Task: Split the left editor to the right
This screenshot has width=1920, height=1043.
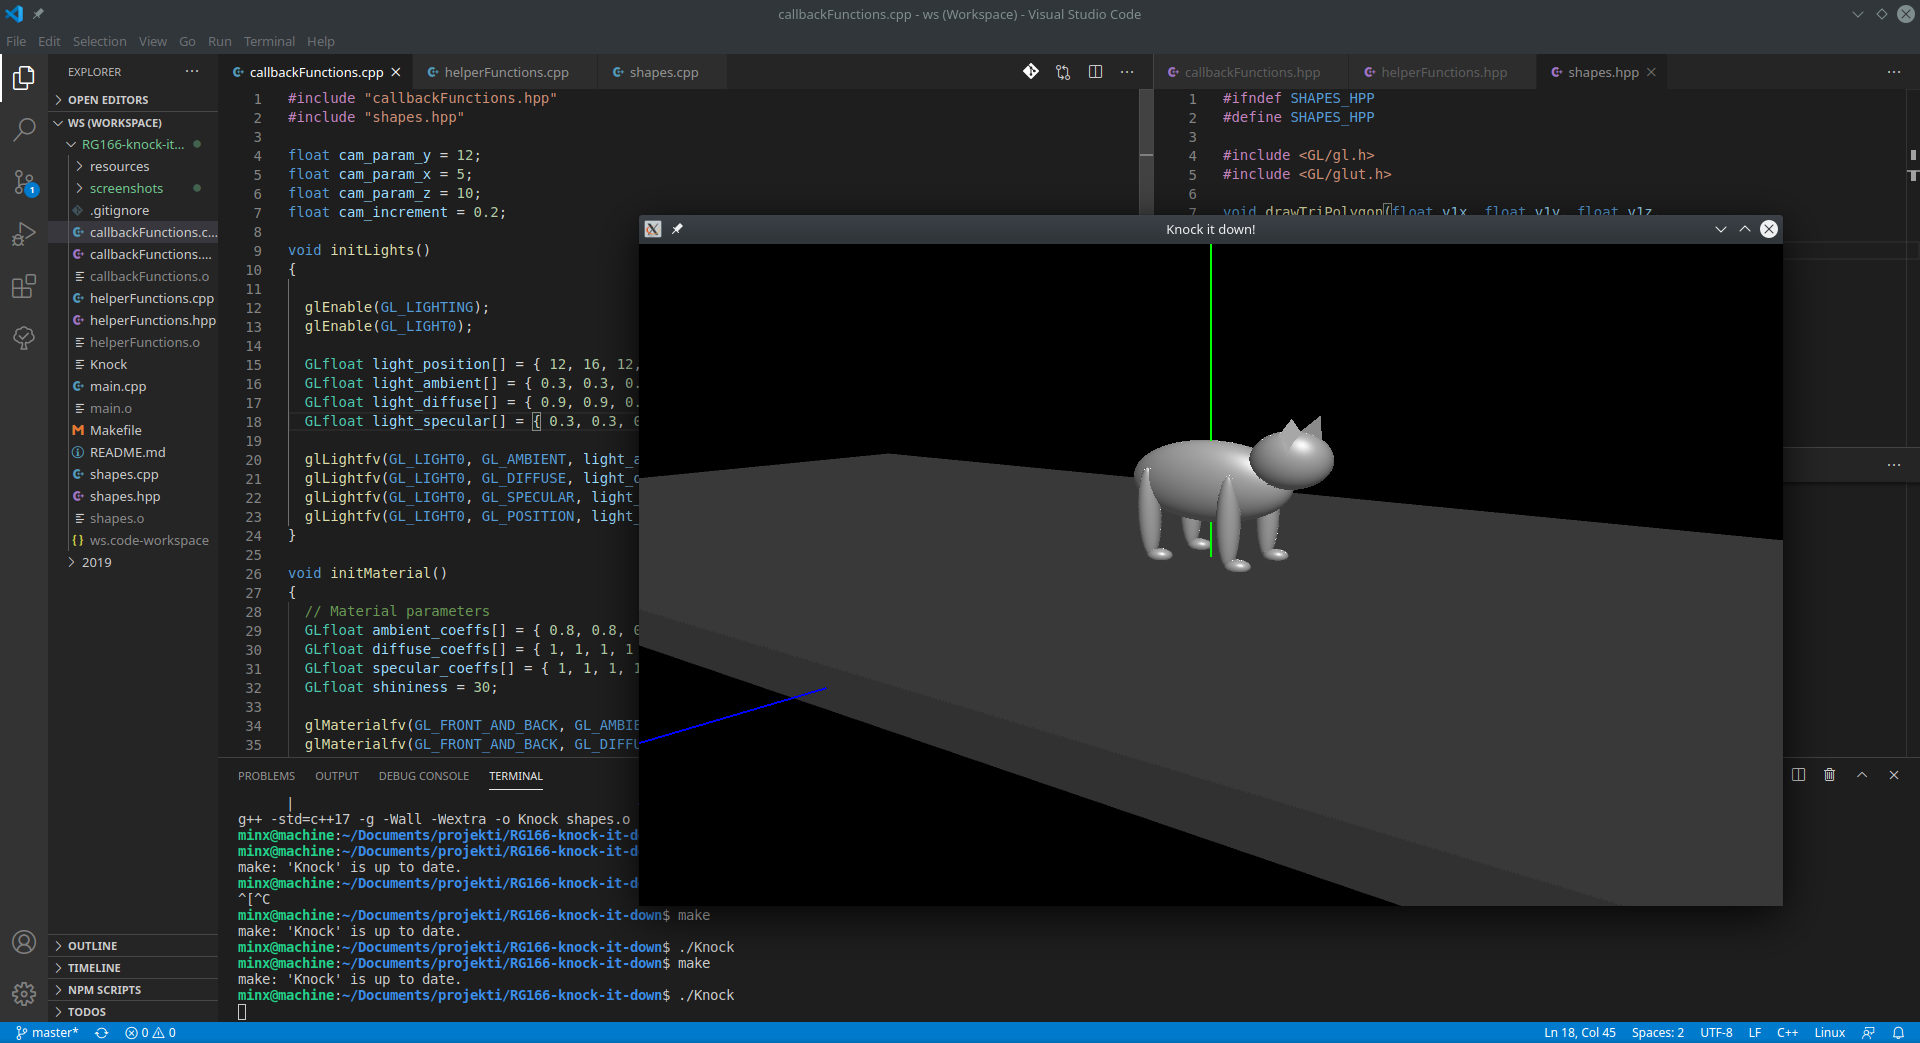Action: tap(1095, 72)
